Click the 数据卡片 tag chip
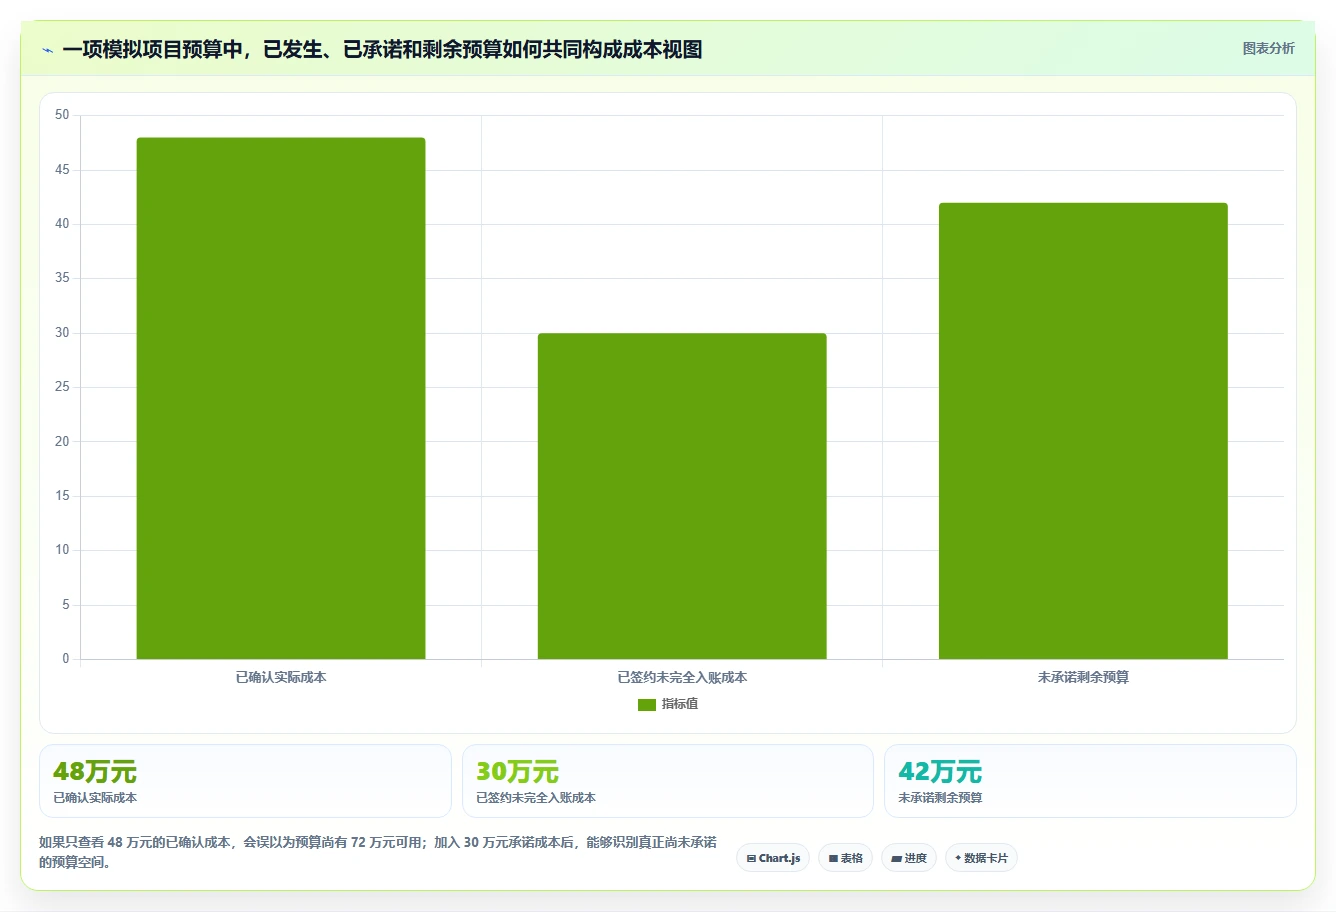The height and width of the screenshot is (912, 1336). pos(981,858)
